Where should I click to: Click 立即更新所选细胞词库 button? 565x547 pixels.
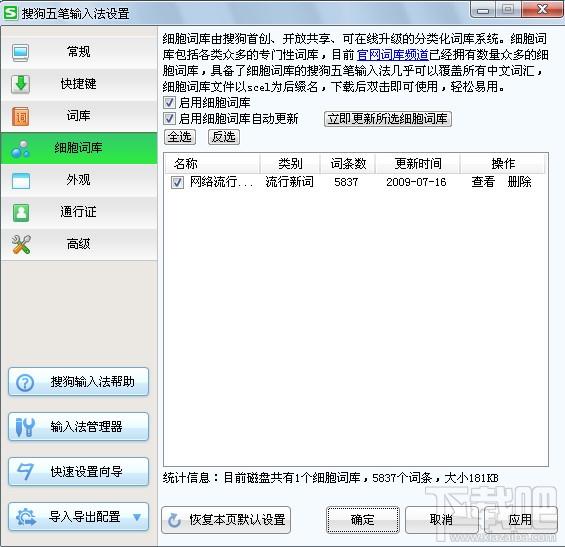coord(388,119)
